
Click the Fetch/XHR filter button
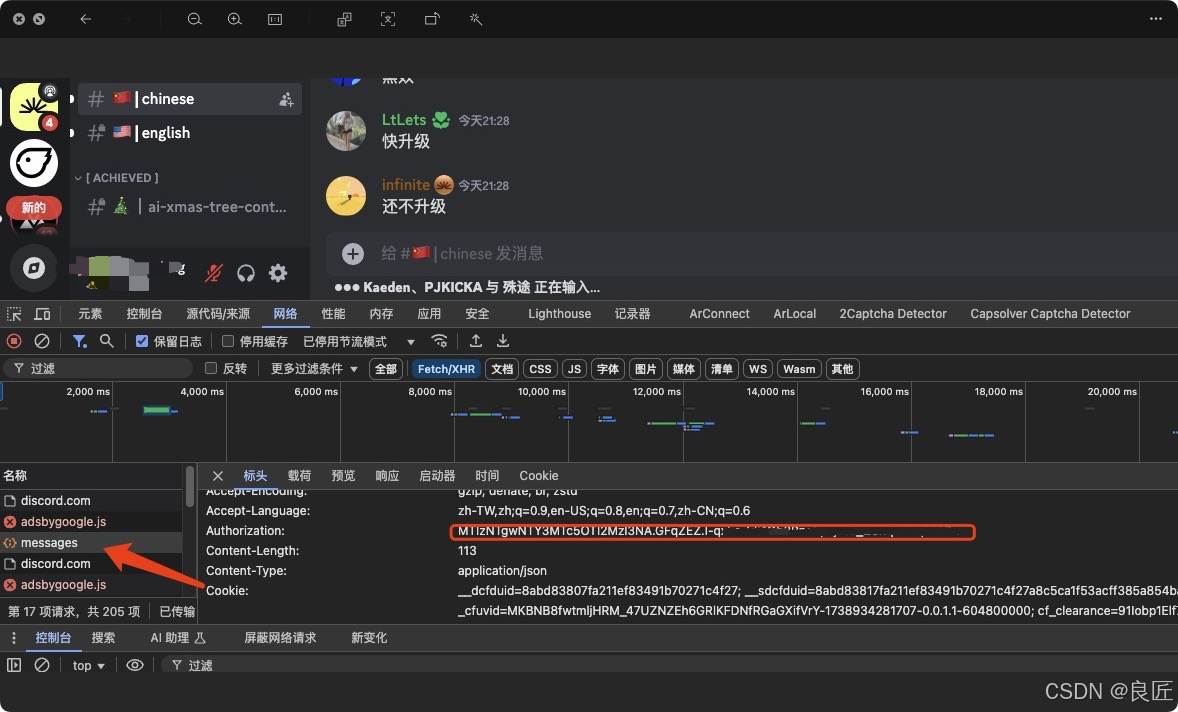446,368
